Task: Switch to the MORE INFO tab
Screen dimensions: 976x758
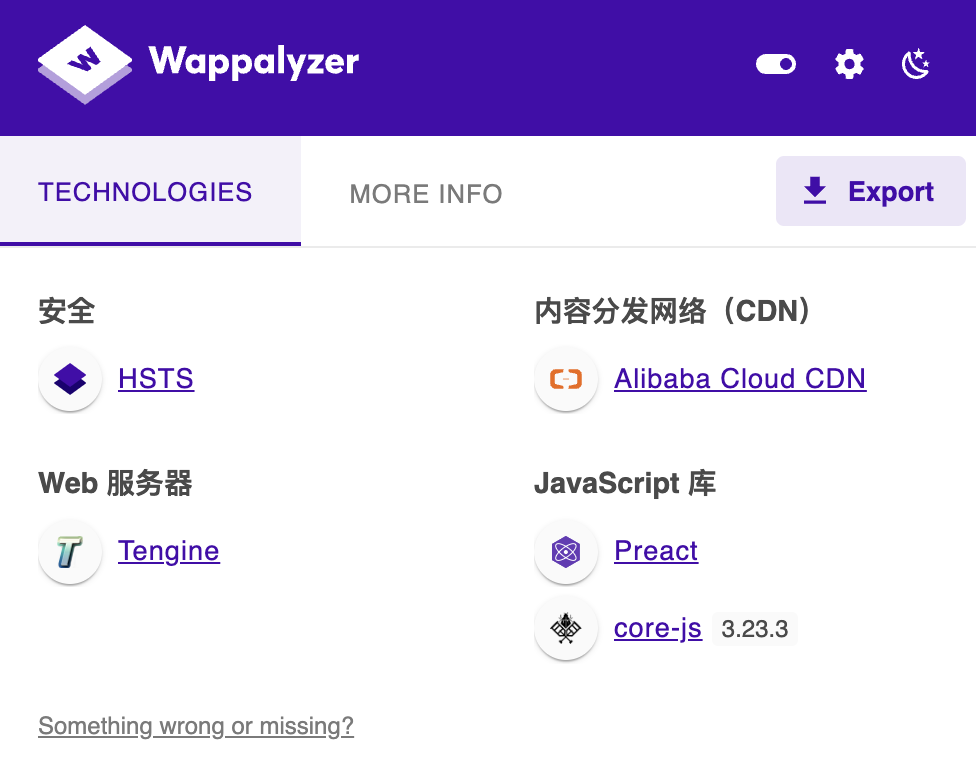Action: pos(426,194)
